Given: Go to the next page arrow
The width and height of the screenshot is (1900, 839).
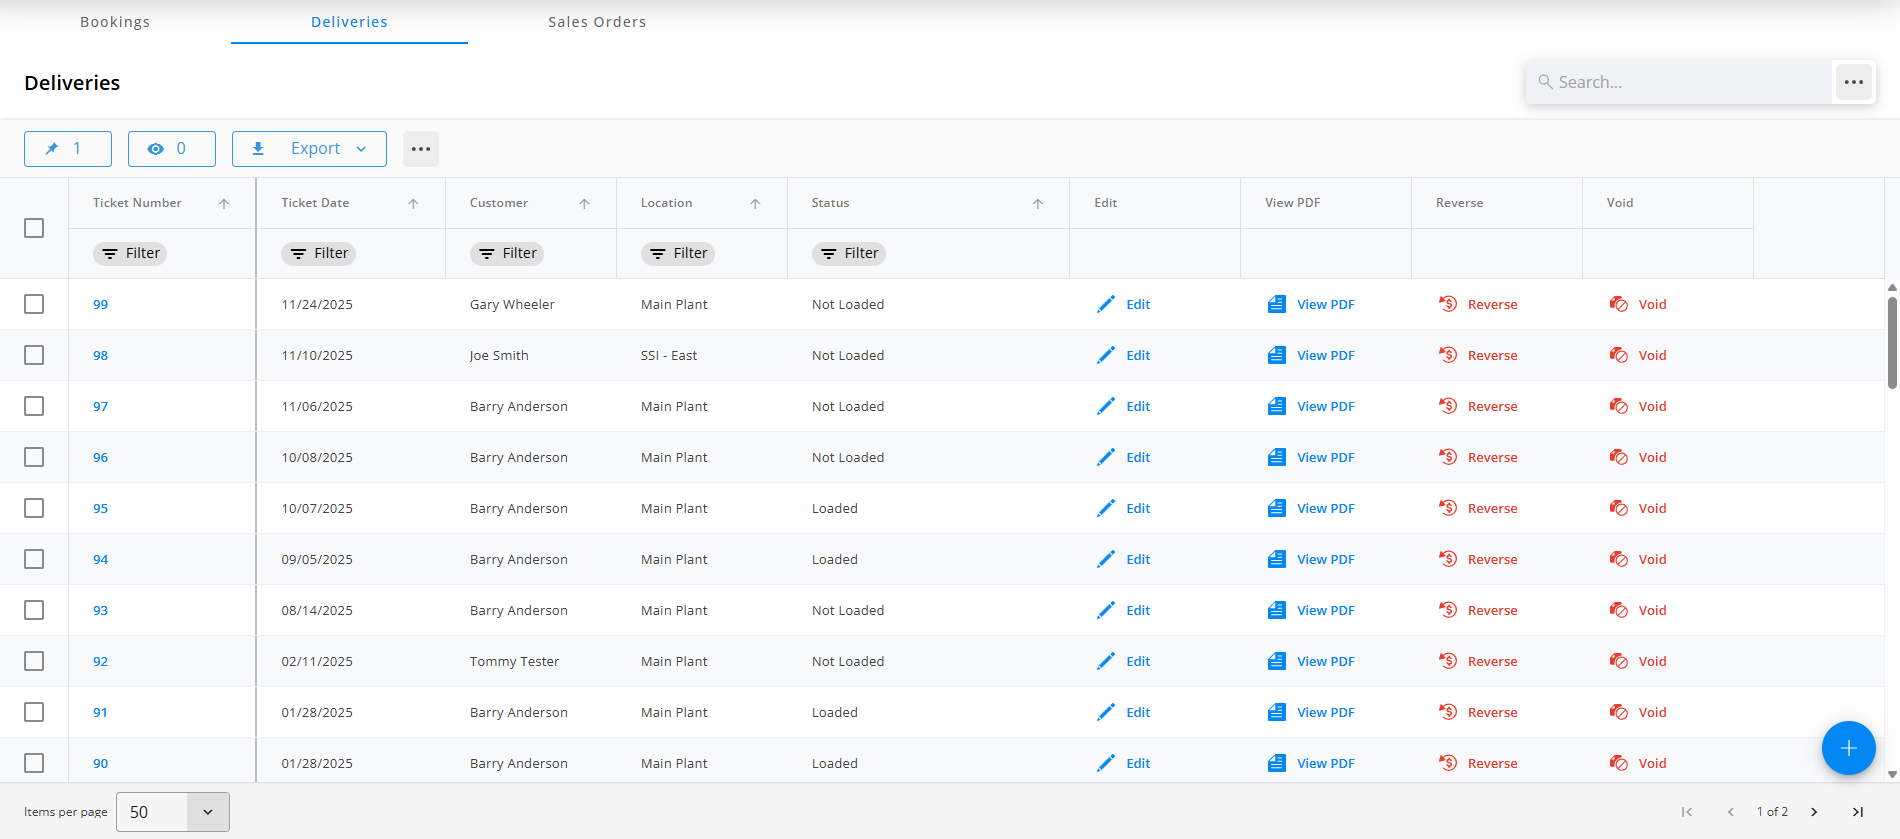Looking at the screenshot, I should click(1814, 812).
